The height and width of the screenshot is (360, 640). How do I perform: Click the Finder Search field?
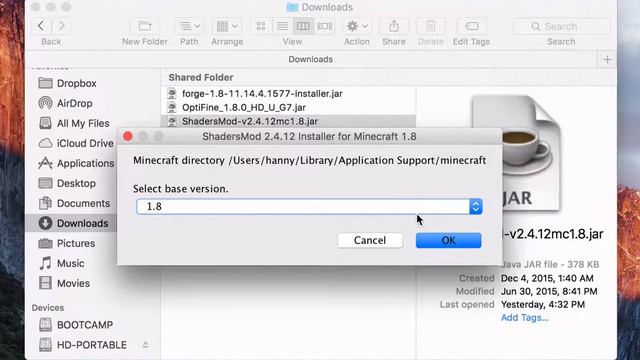[x=561, y=27]
